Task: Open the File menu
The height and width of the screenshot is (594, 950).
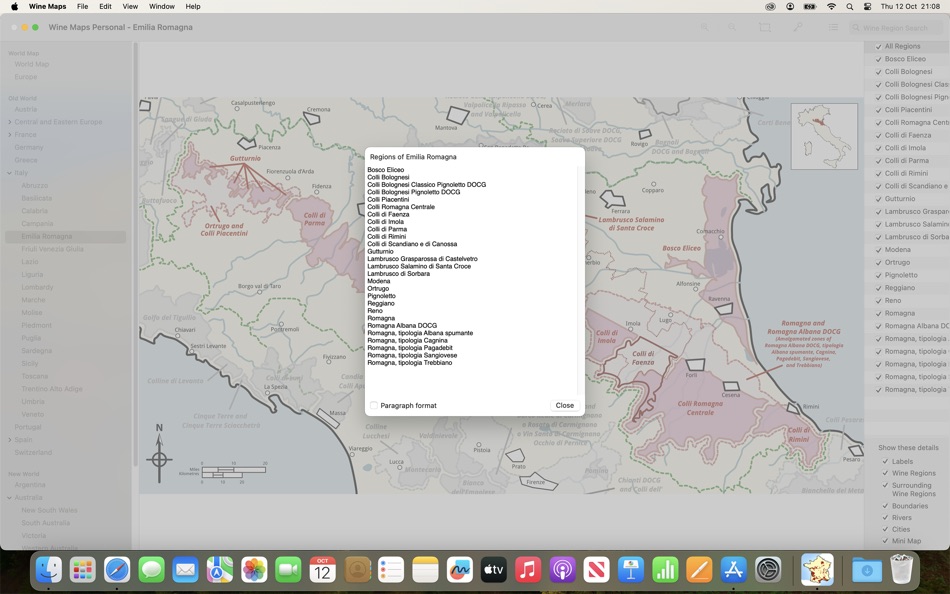Action: (82, 7)
